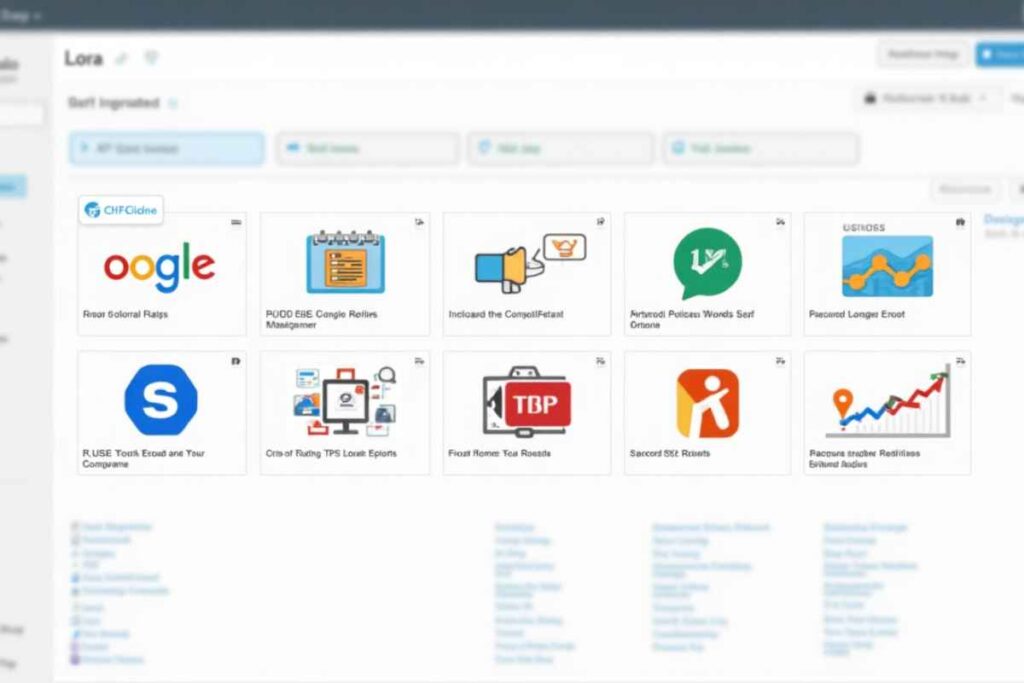Open the blue analytics line chart icon
Viewport: 1024px width, 683px height.
888,266
